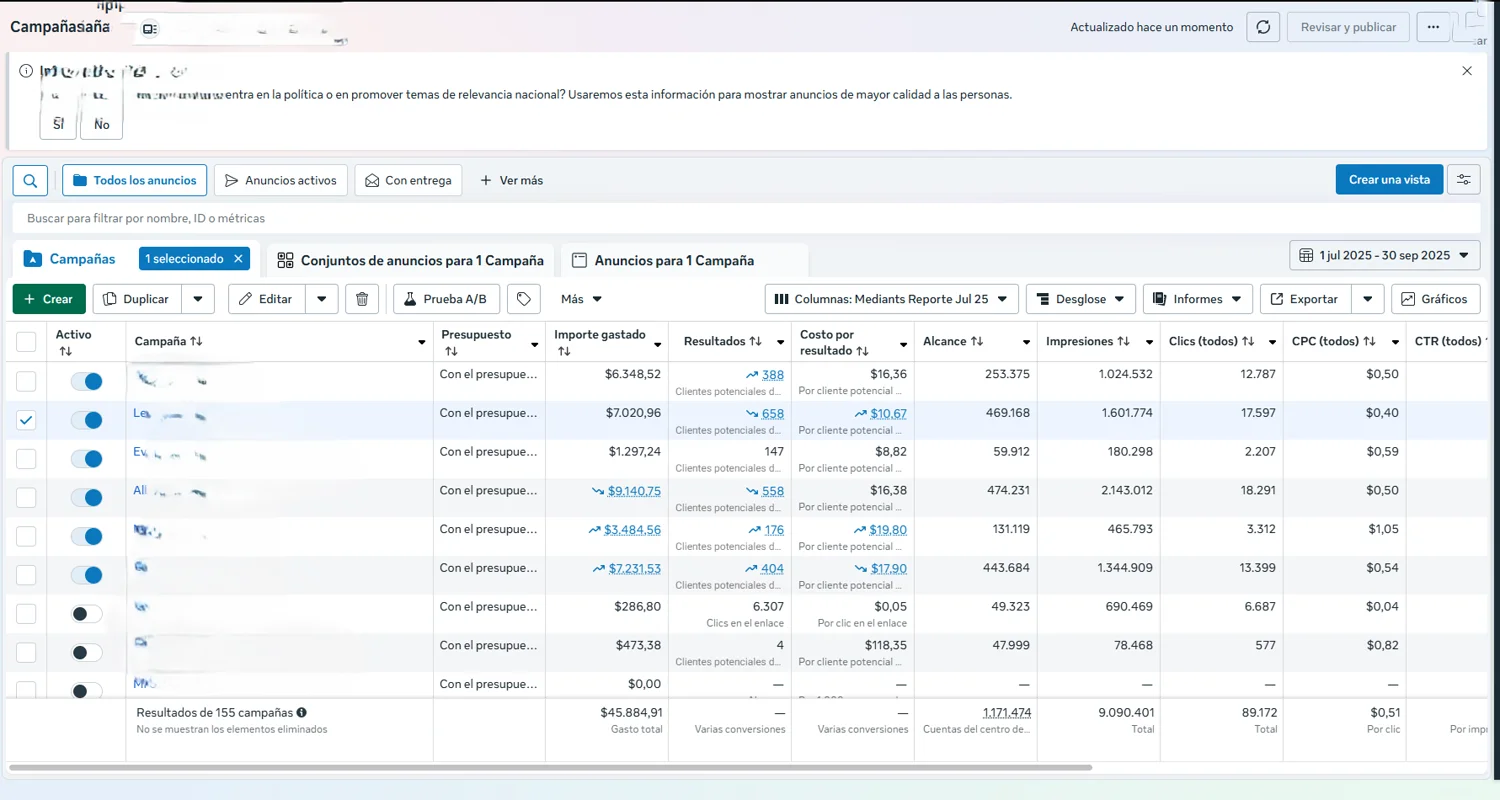Open the date range dropdown

click(x=1384, y=255)
